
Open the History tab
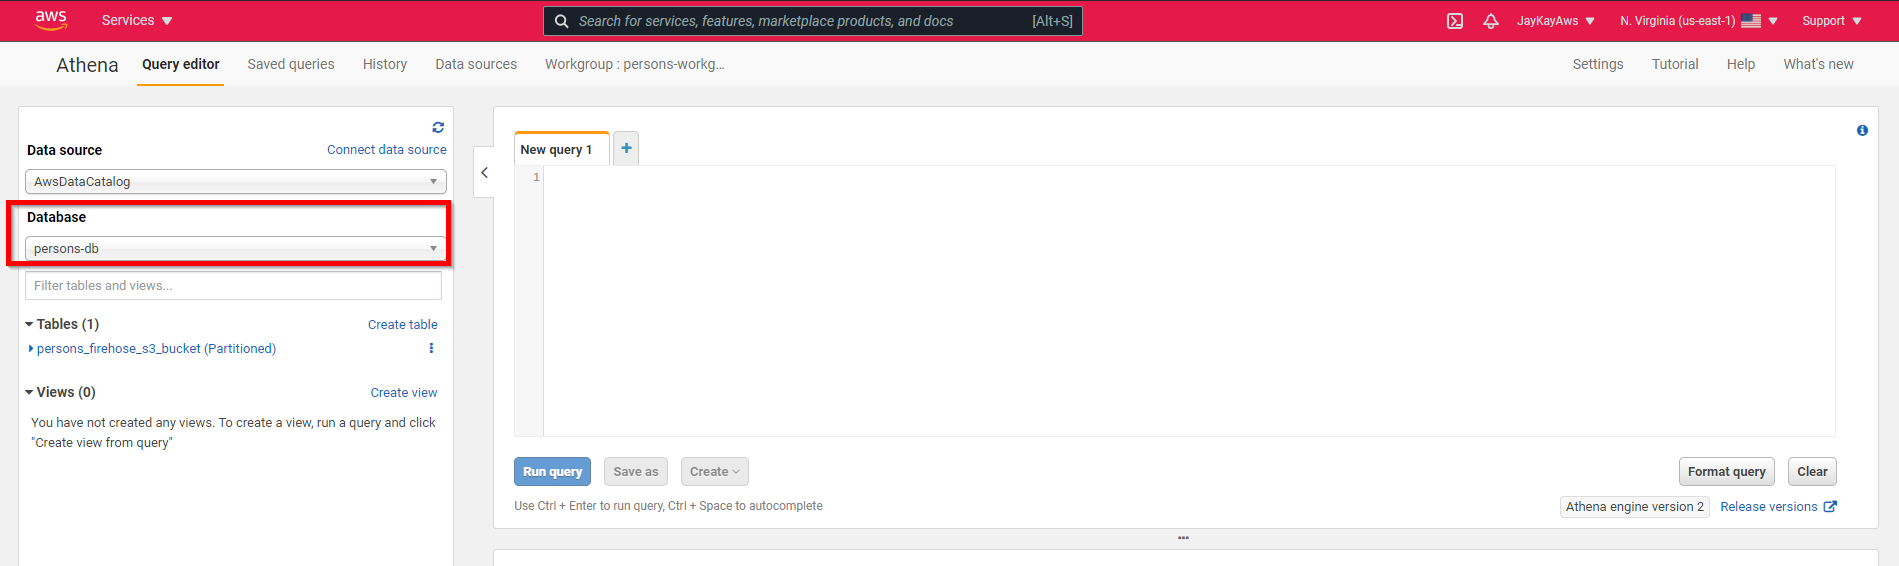point(384,64)
